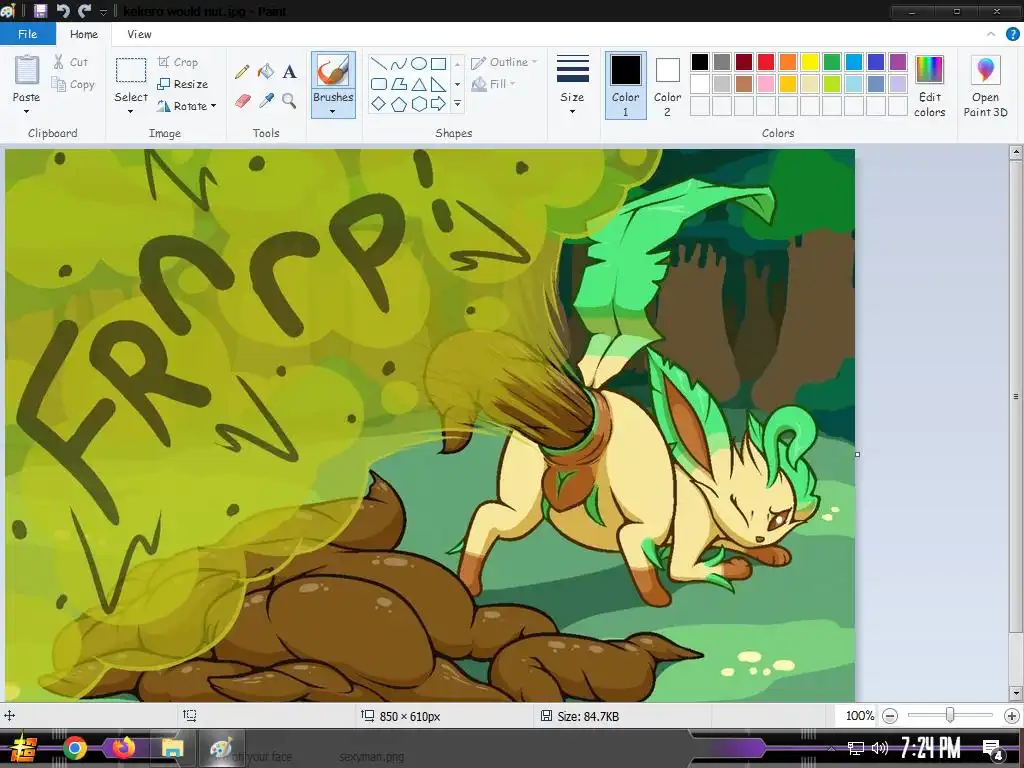Click the vertical scrollbar up arrow
The height and width of the screenshot is (768, 1024).
coord(1016,153)
